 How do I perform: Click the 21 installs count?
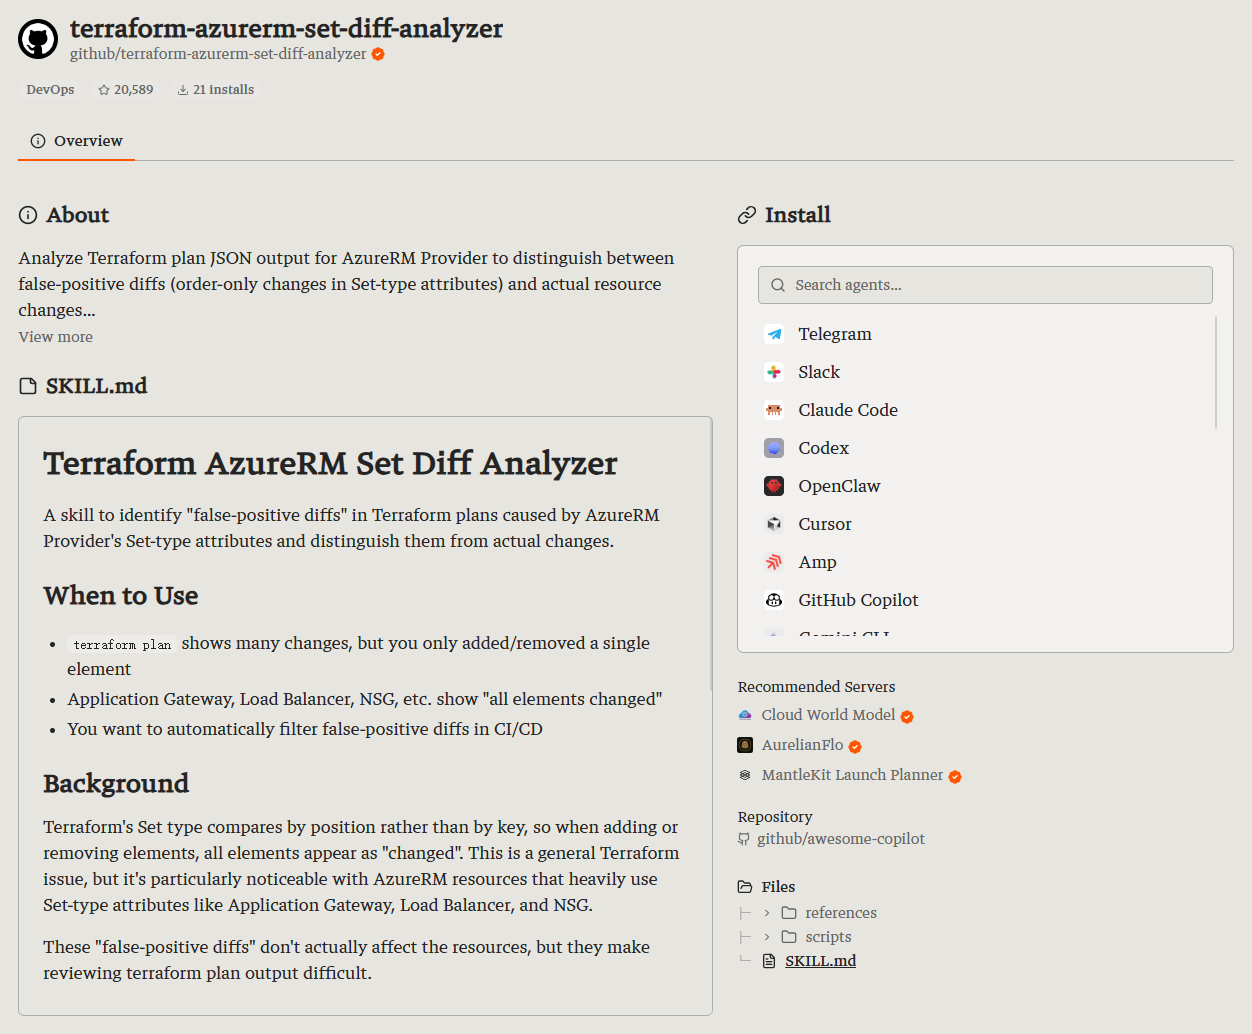pos(223,90)
